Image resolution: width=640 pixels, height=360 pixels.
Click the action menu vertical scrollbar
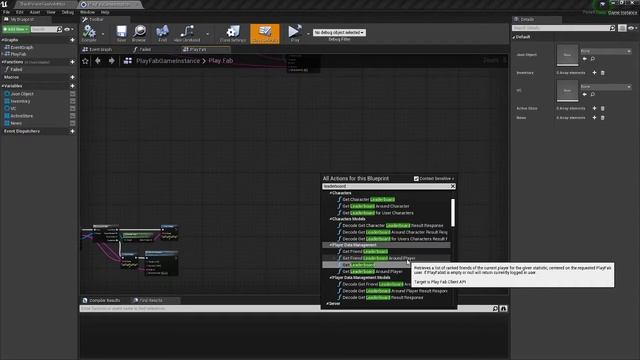point(453,212)
